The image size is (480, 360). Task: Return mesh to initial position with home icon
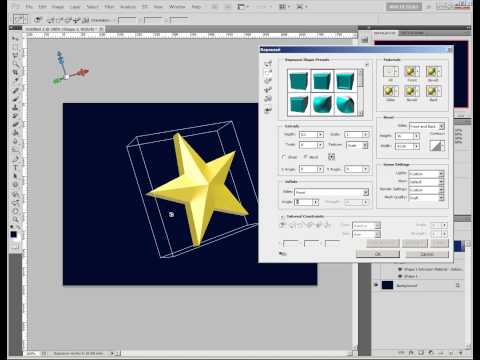pos(268,110)
